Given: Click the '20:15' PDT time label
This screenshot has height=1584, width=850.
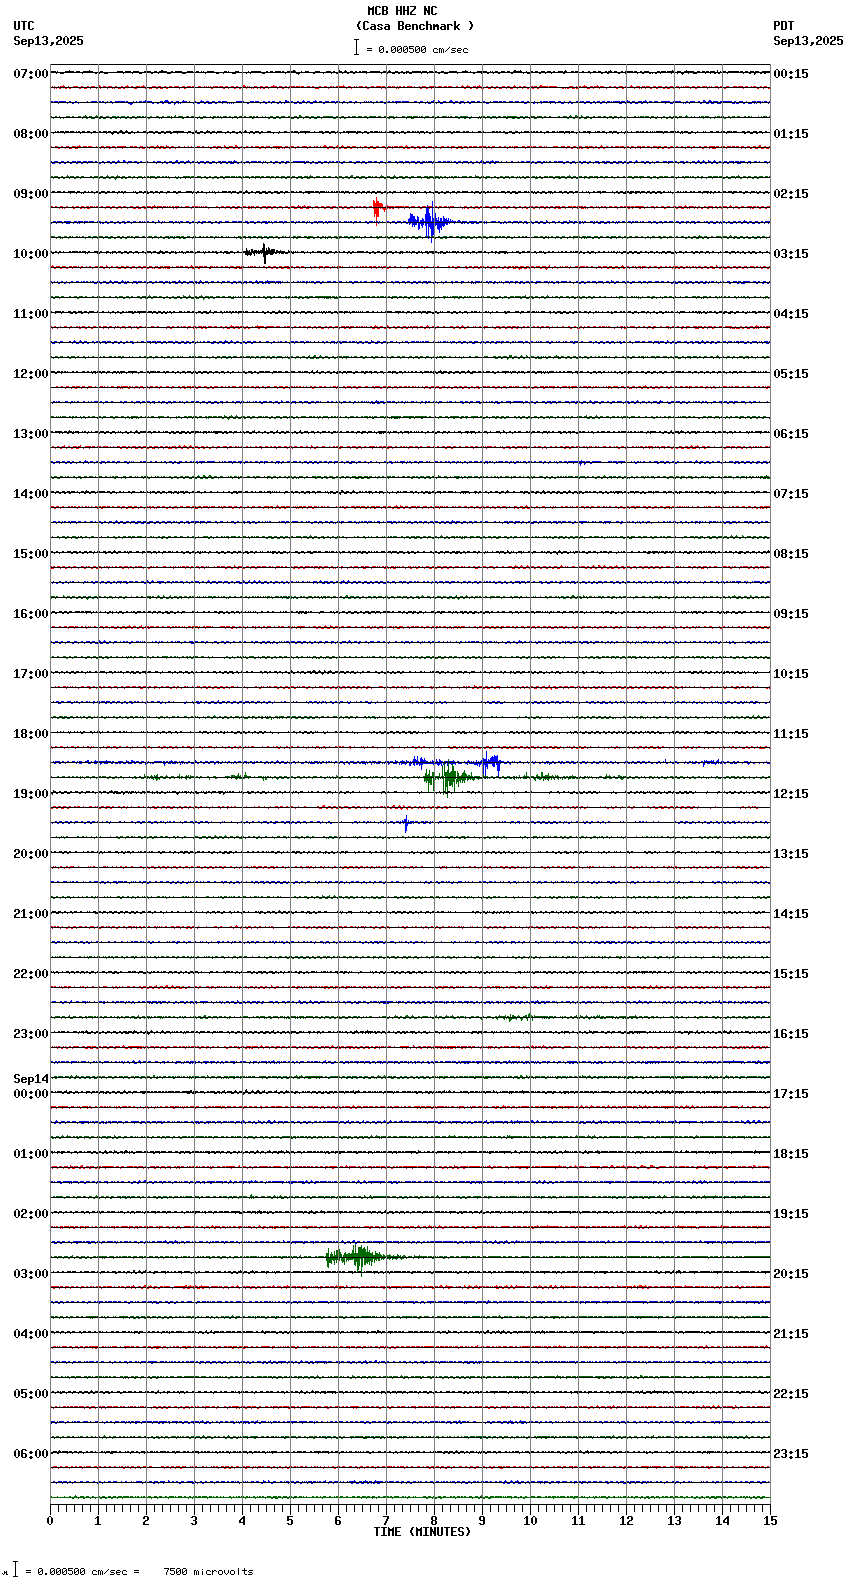Looking at the screenshot, I should click(x=791, y=1274).
